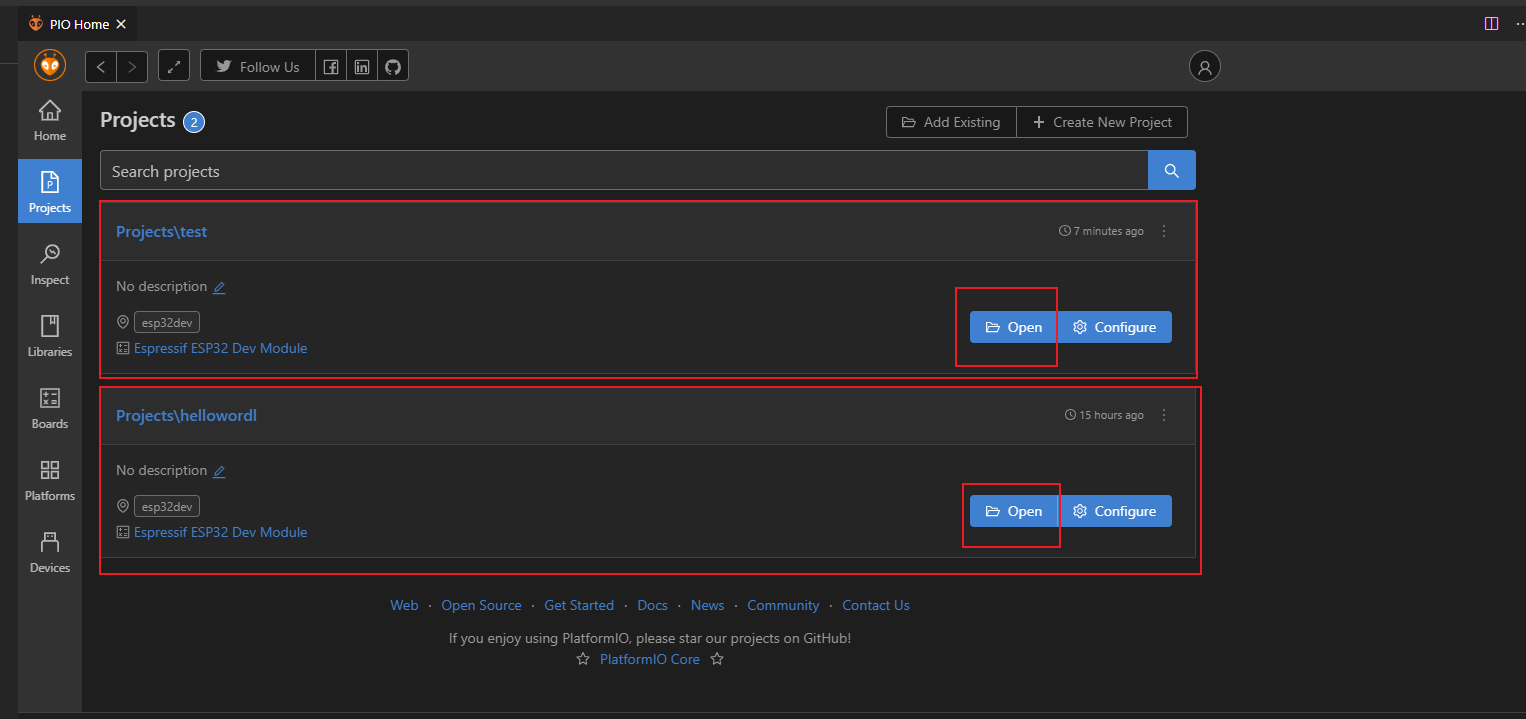This screenshot has height=719, width=1526.
Task: Go to Home in the sidebar
Action: [49, 121]
